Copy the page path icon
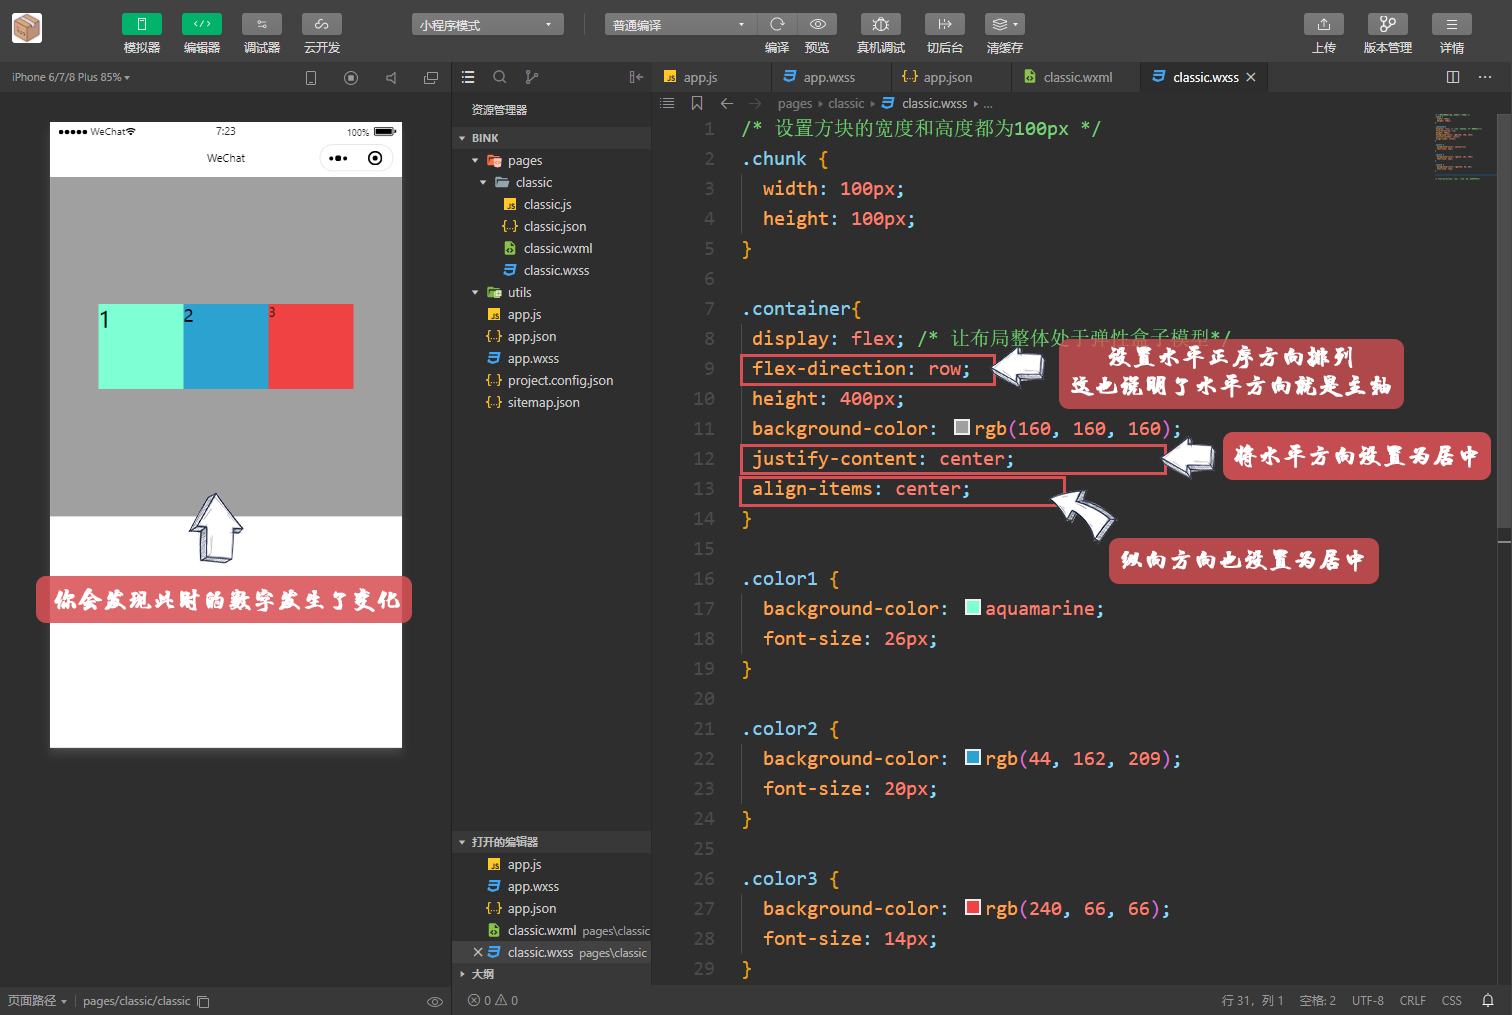Image resolution: width=1512 pixels, height=1015 pixels. tap(203, 1001)
